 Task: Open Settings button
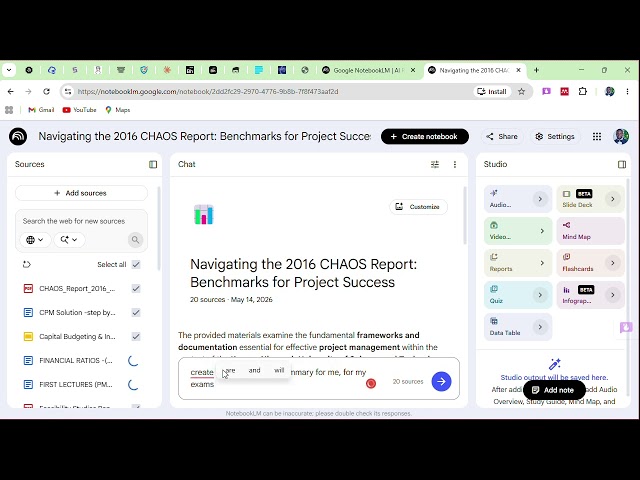click(555, 136)
